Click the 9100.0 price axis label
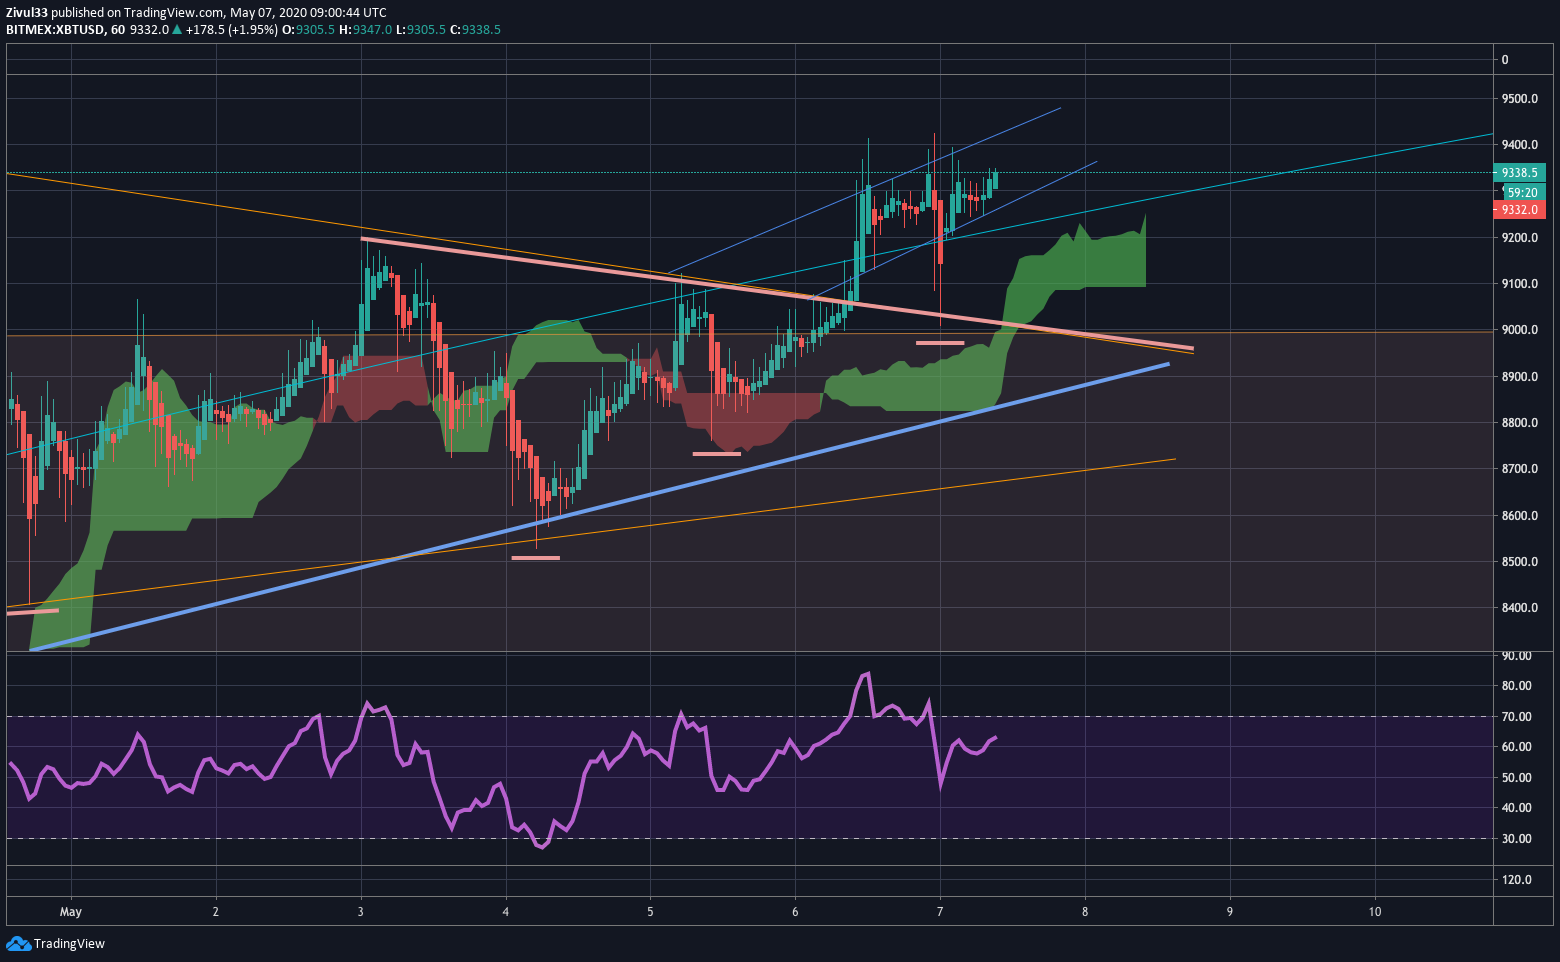This screenshot has height=962, width=1560. tap(1519, 284)
